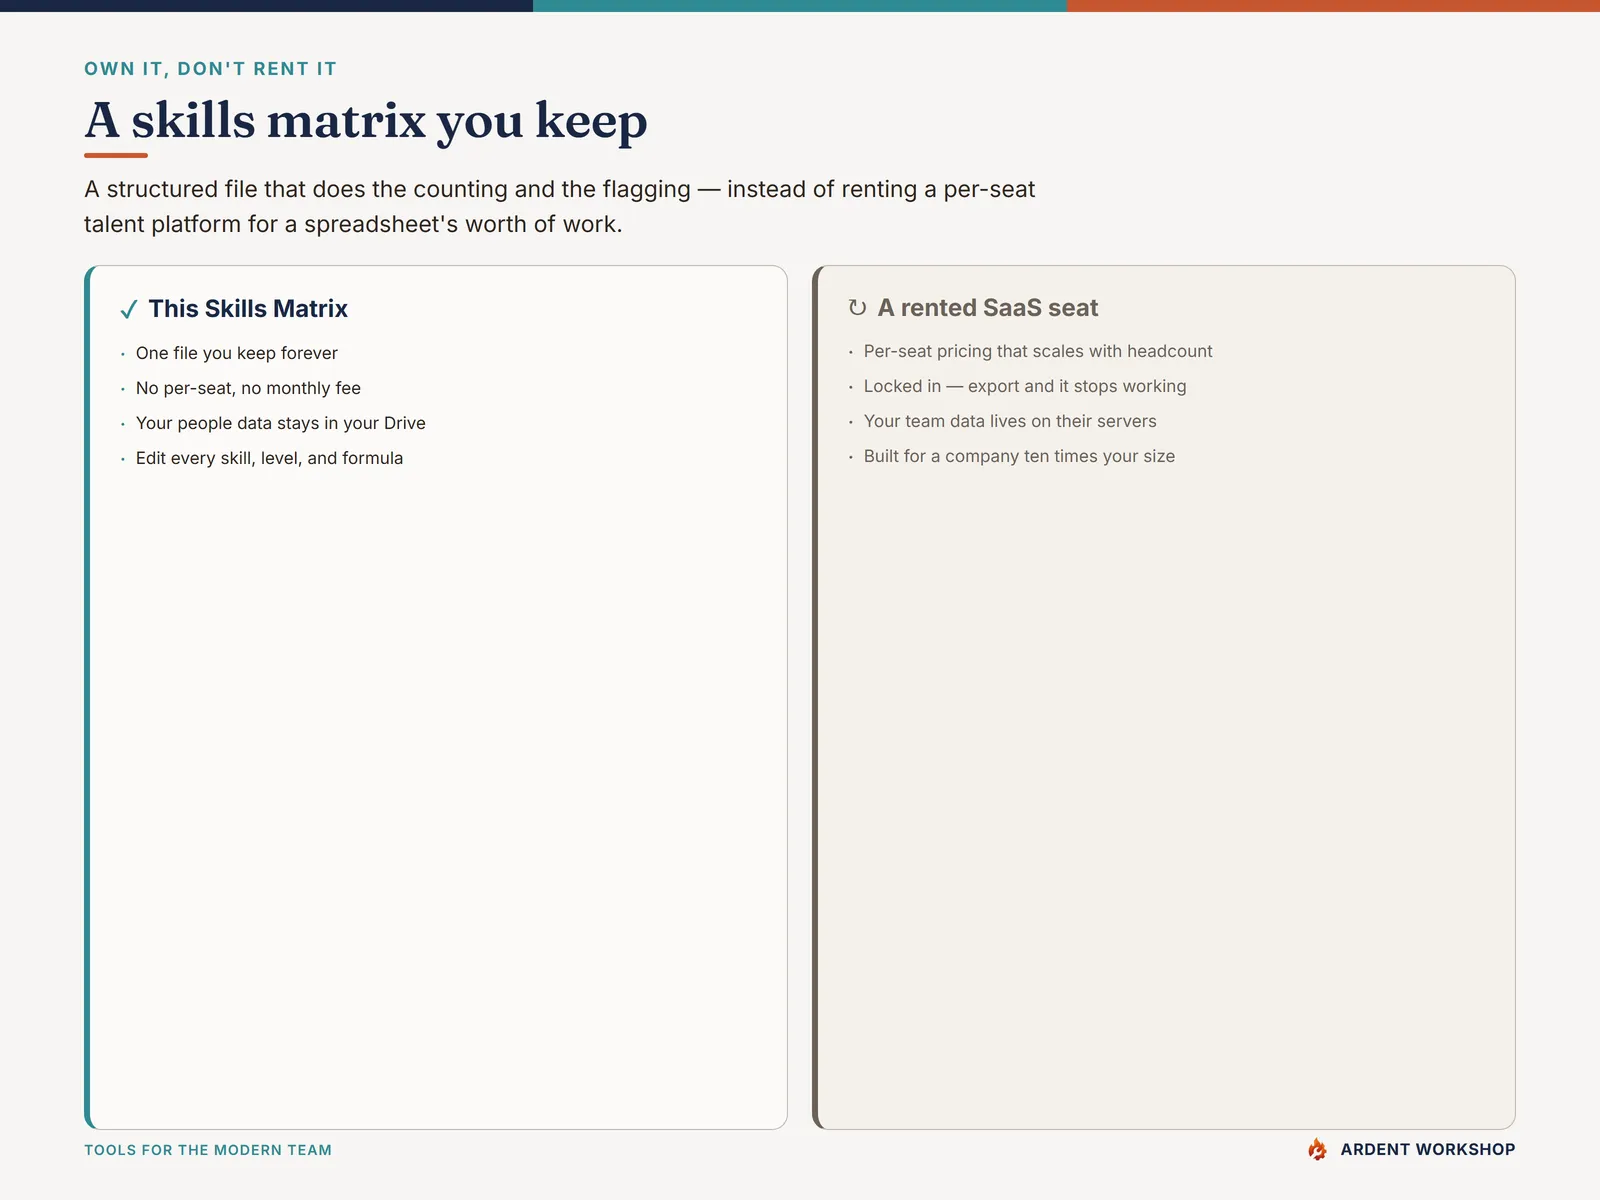The height and width of the screenshot is (1200, 1600).
Task: Click 'Your people data stays in your Drive'
Action: click(x=281, y=423)
